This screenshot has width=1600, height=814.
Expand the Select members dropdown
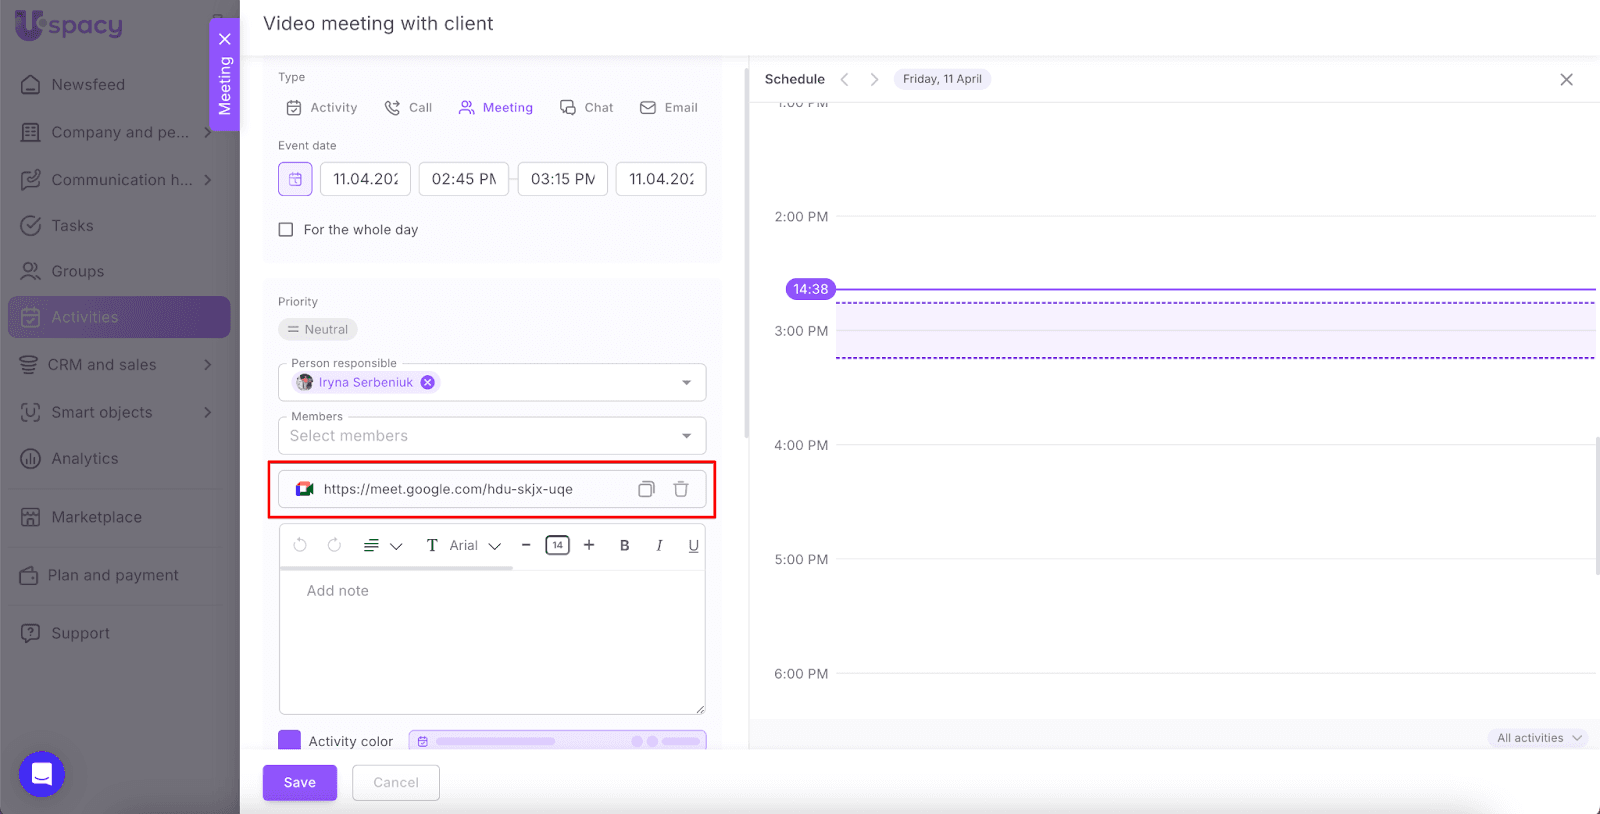[x=686, y=436]
